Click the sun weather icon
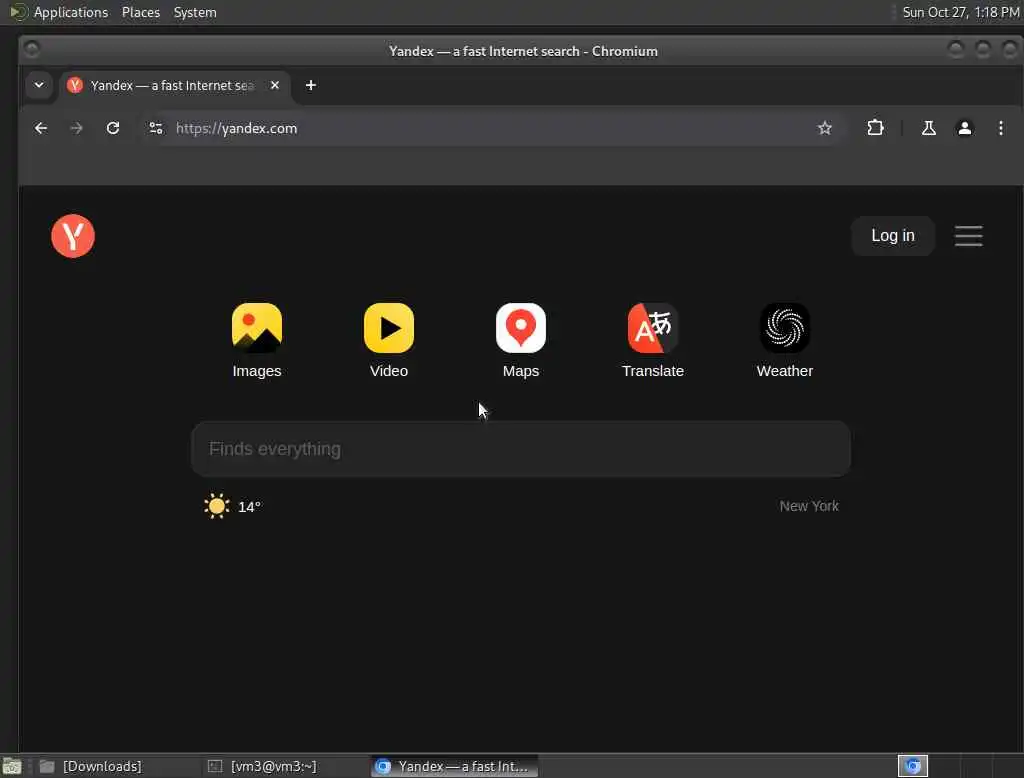 (216, 506)
